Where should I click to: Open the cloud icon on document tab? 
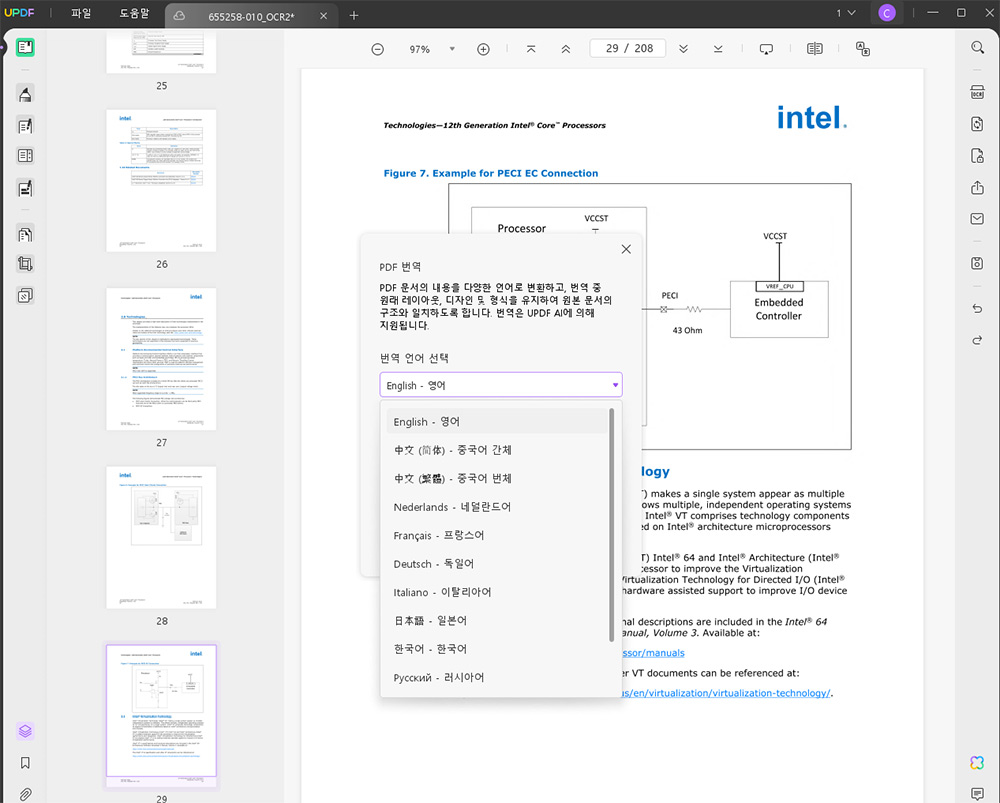(179, 16)
